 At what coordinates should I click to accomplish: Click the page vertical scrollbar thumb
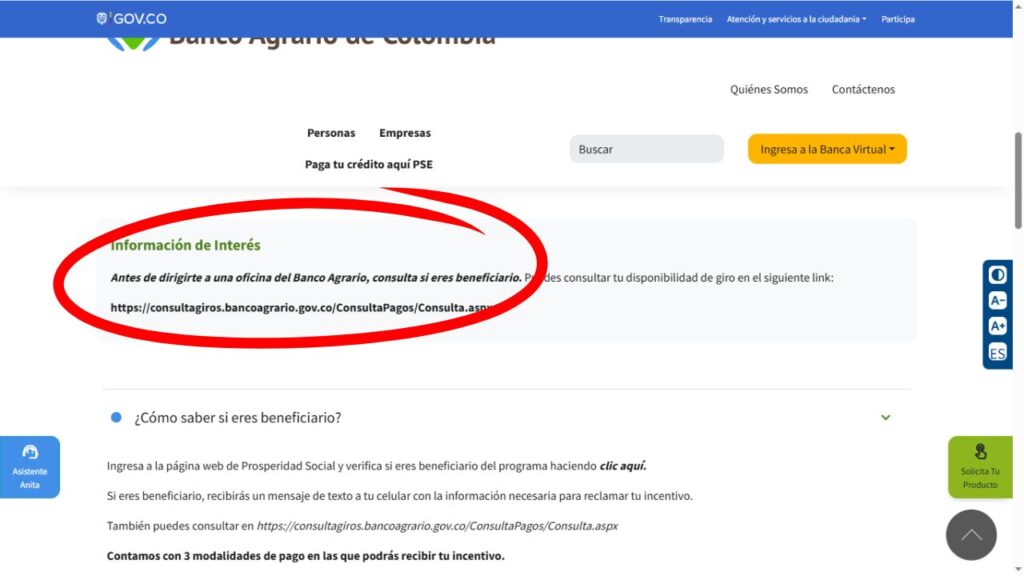click(x=1018, y=180)
